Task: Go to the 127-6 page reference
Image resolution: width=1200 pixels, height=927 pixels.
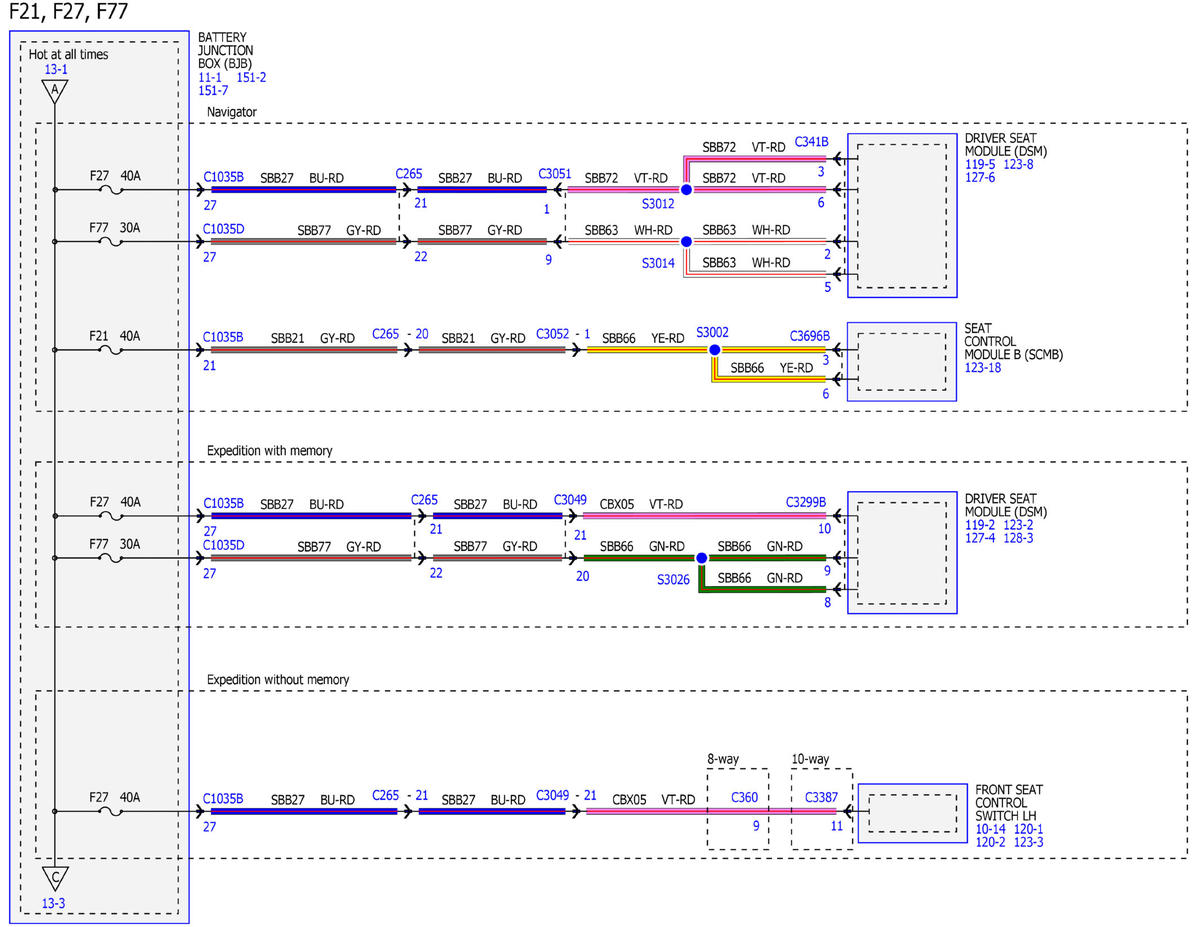Action: pos(980,178)
